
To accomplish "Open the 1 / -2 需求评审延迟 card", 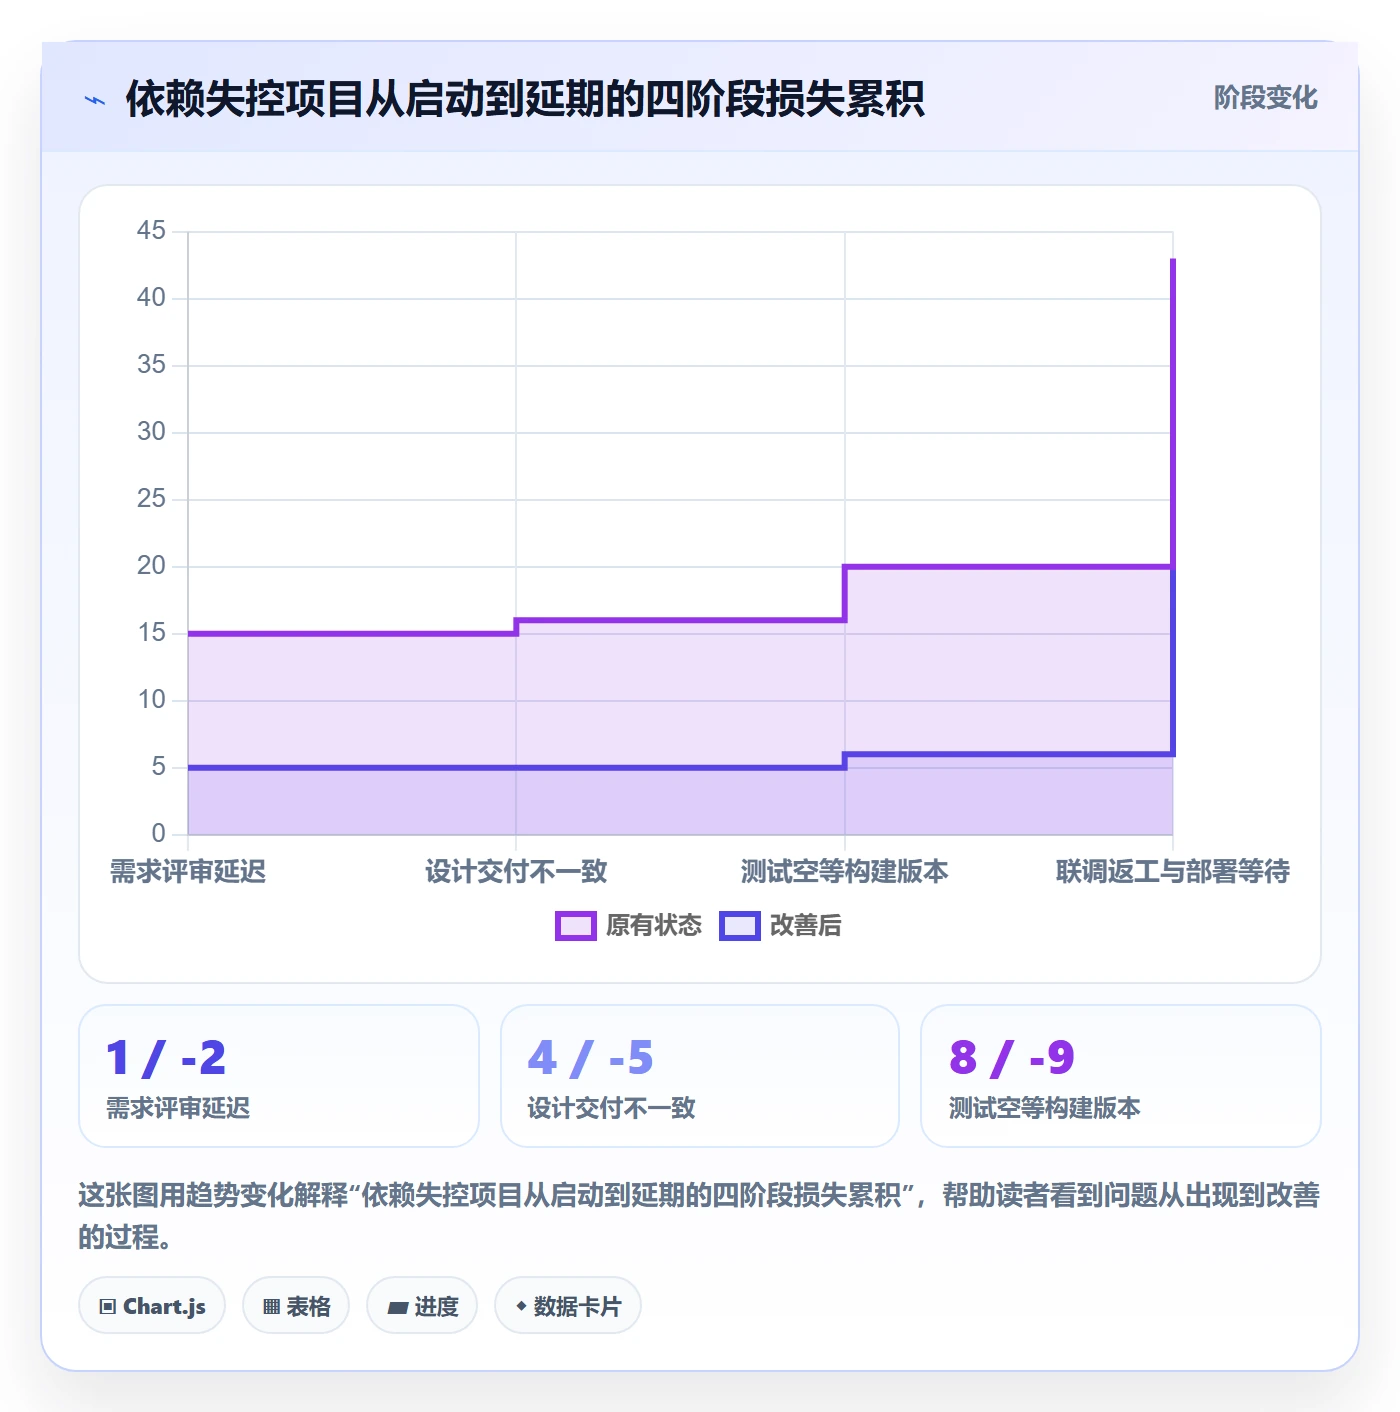I will [279, 1076].
